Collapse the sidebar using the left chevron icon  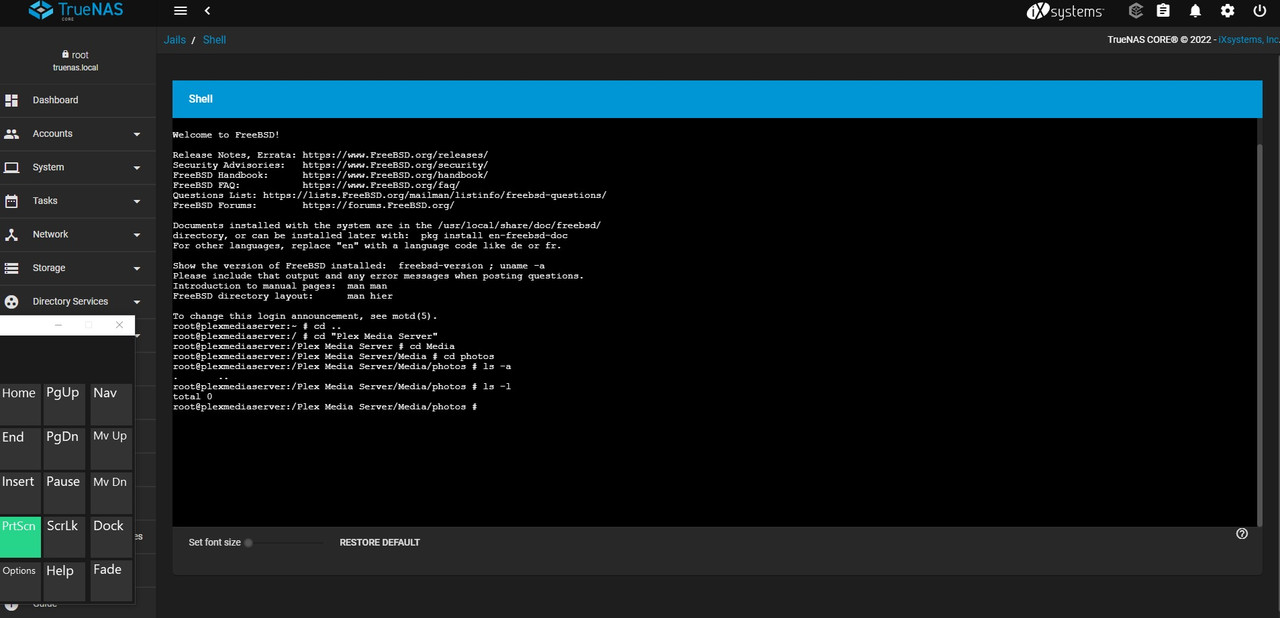(207, 11)
